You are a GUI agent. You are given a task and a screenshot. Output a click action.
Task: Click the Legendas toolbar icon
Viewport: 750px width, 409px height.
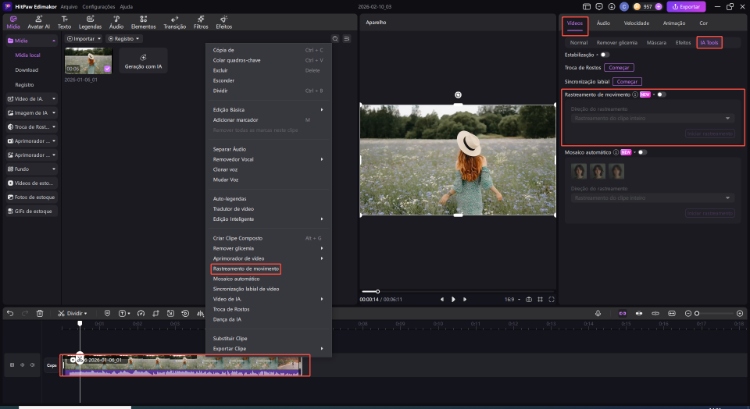(x=90, y=22)
